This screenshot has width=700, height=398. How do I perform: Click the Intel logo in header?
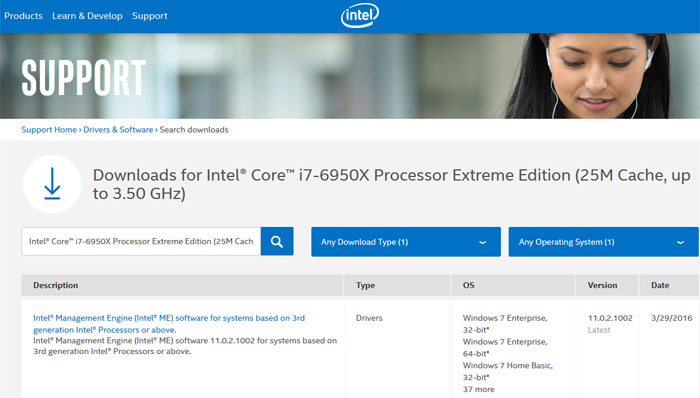point(360,16)
